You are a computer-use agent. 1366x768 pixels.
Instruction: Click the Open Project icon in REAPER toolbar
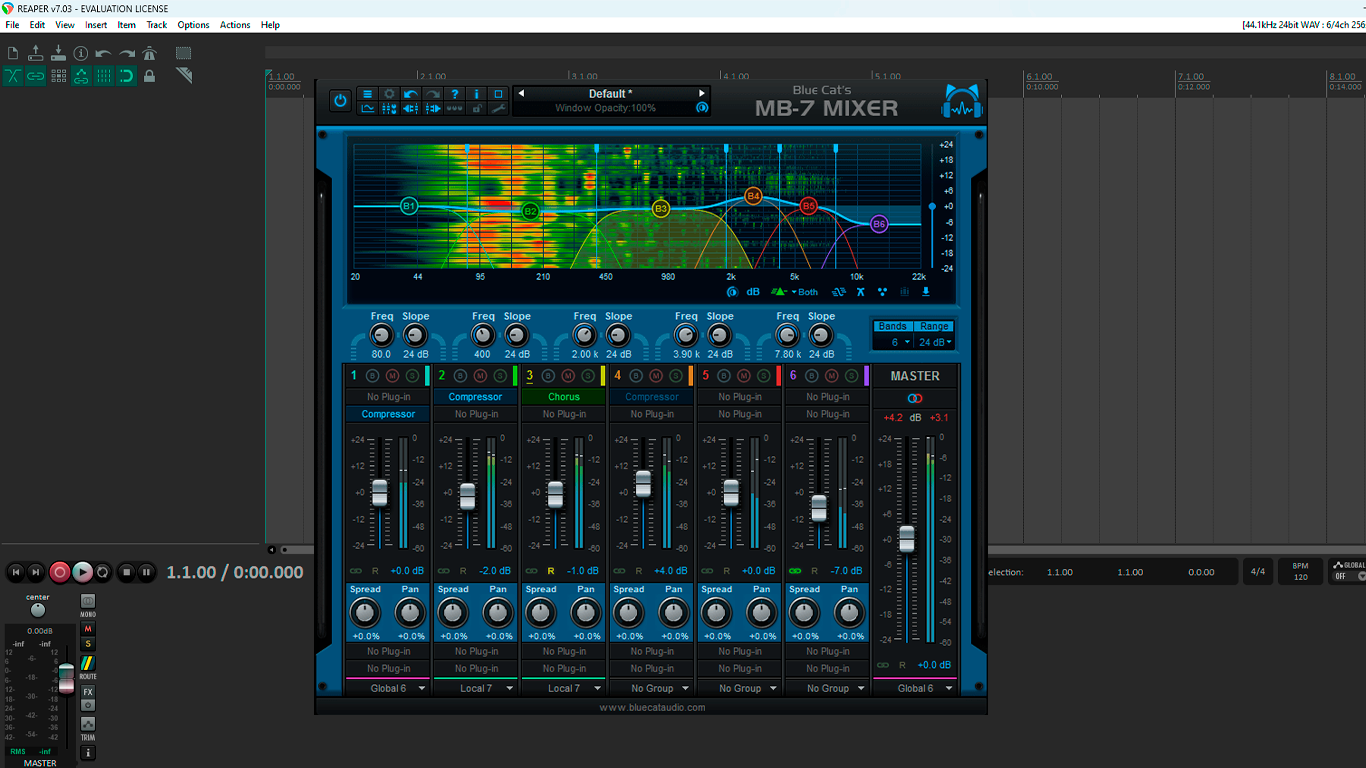[x=36, y=53]
